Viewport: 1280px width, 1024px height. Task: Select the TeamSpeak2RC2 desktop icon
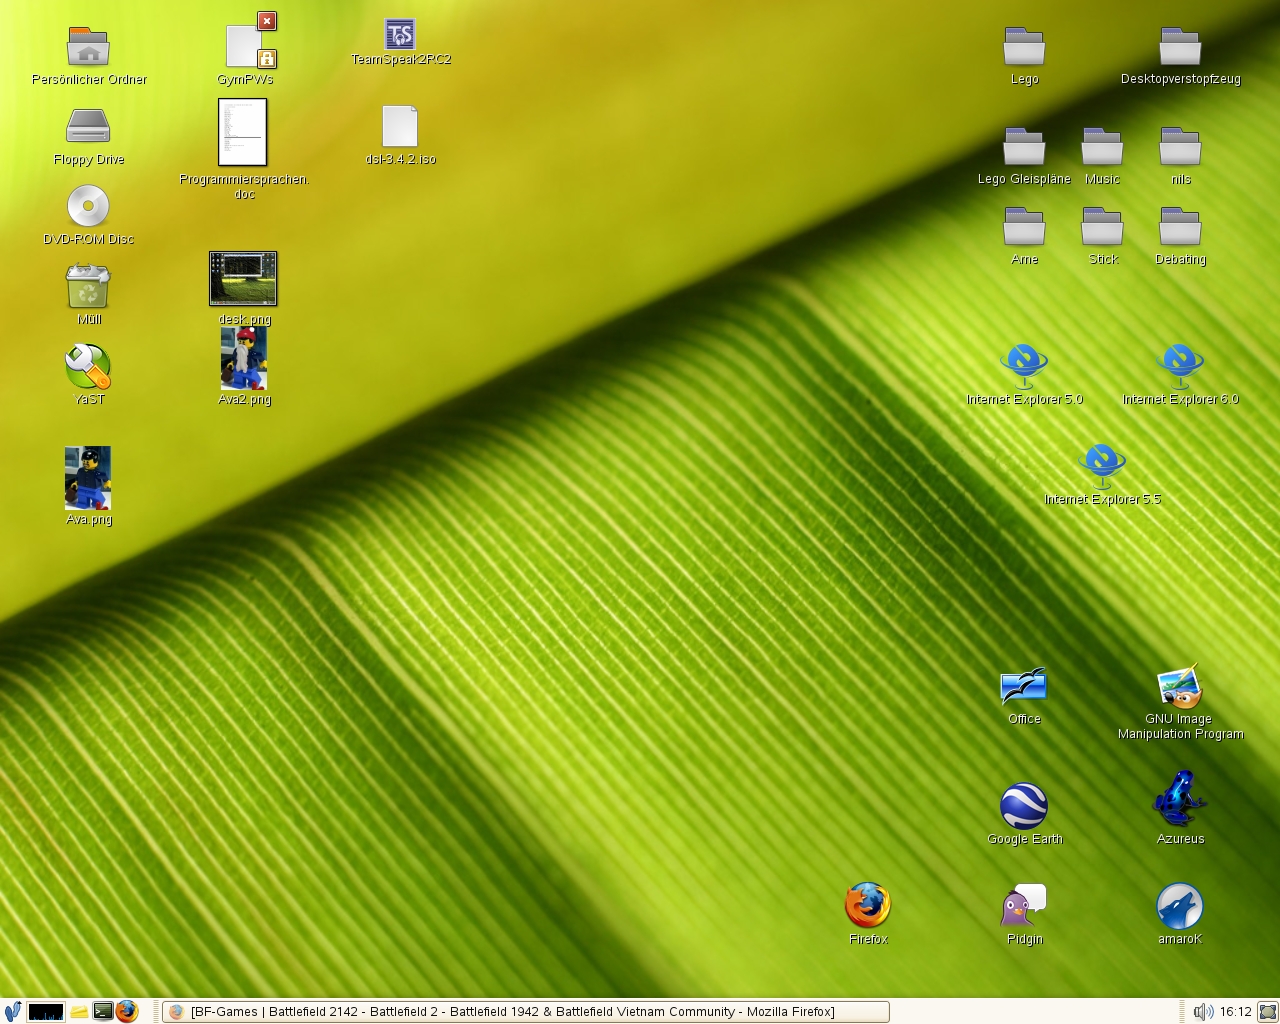400,35
